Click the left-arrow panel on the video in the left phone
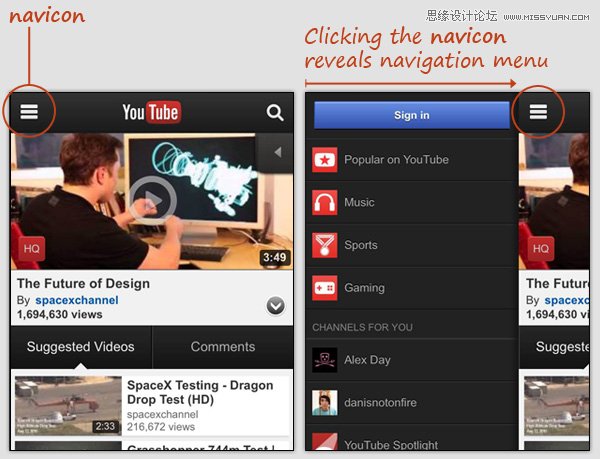This screenshot has height=459, width=600. point(276,152)
